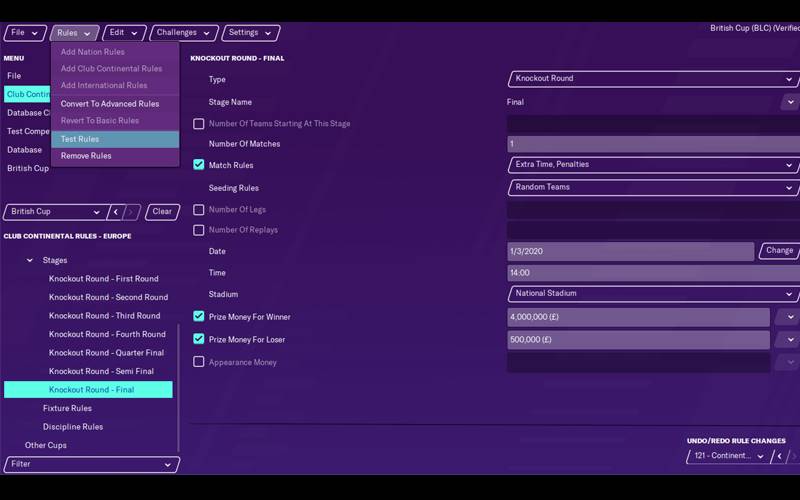This screenshot has width=800, height=500.
Task: Uncheck the Match Rules checkbox
Action: 199,165
